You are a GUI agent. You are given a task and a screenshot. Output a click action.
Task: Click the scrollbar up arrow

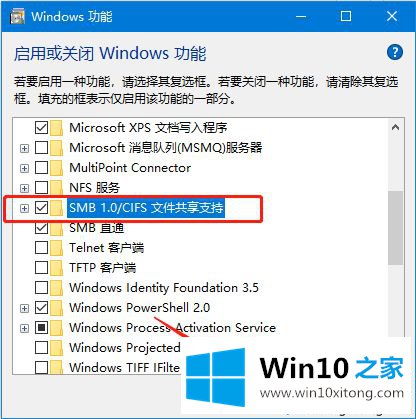pos(396,127)
